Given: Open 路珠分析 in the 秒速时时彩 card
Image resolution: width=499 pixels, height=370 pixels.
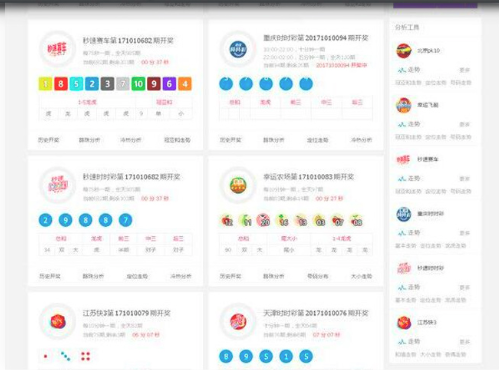Looking at the screenshot, I should [93, 276].
